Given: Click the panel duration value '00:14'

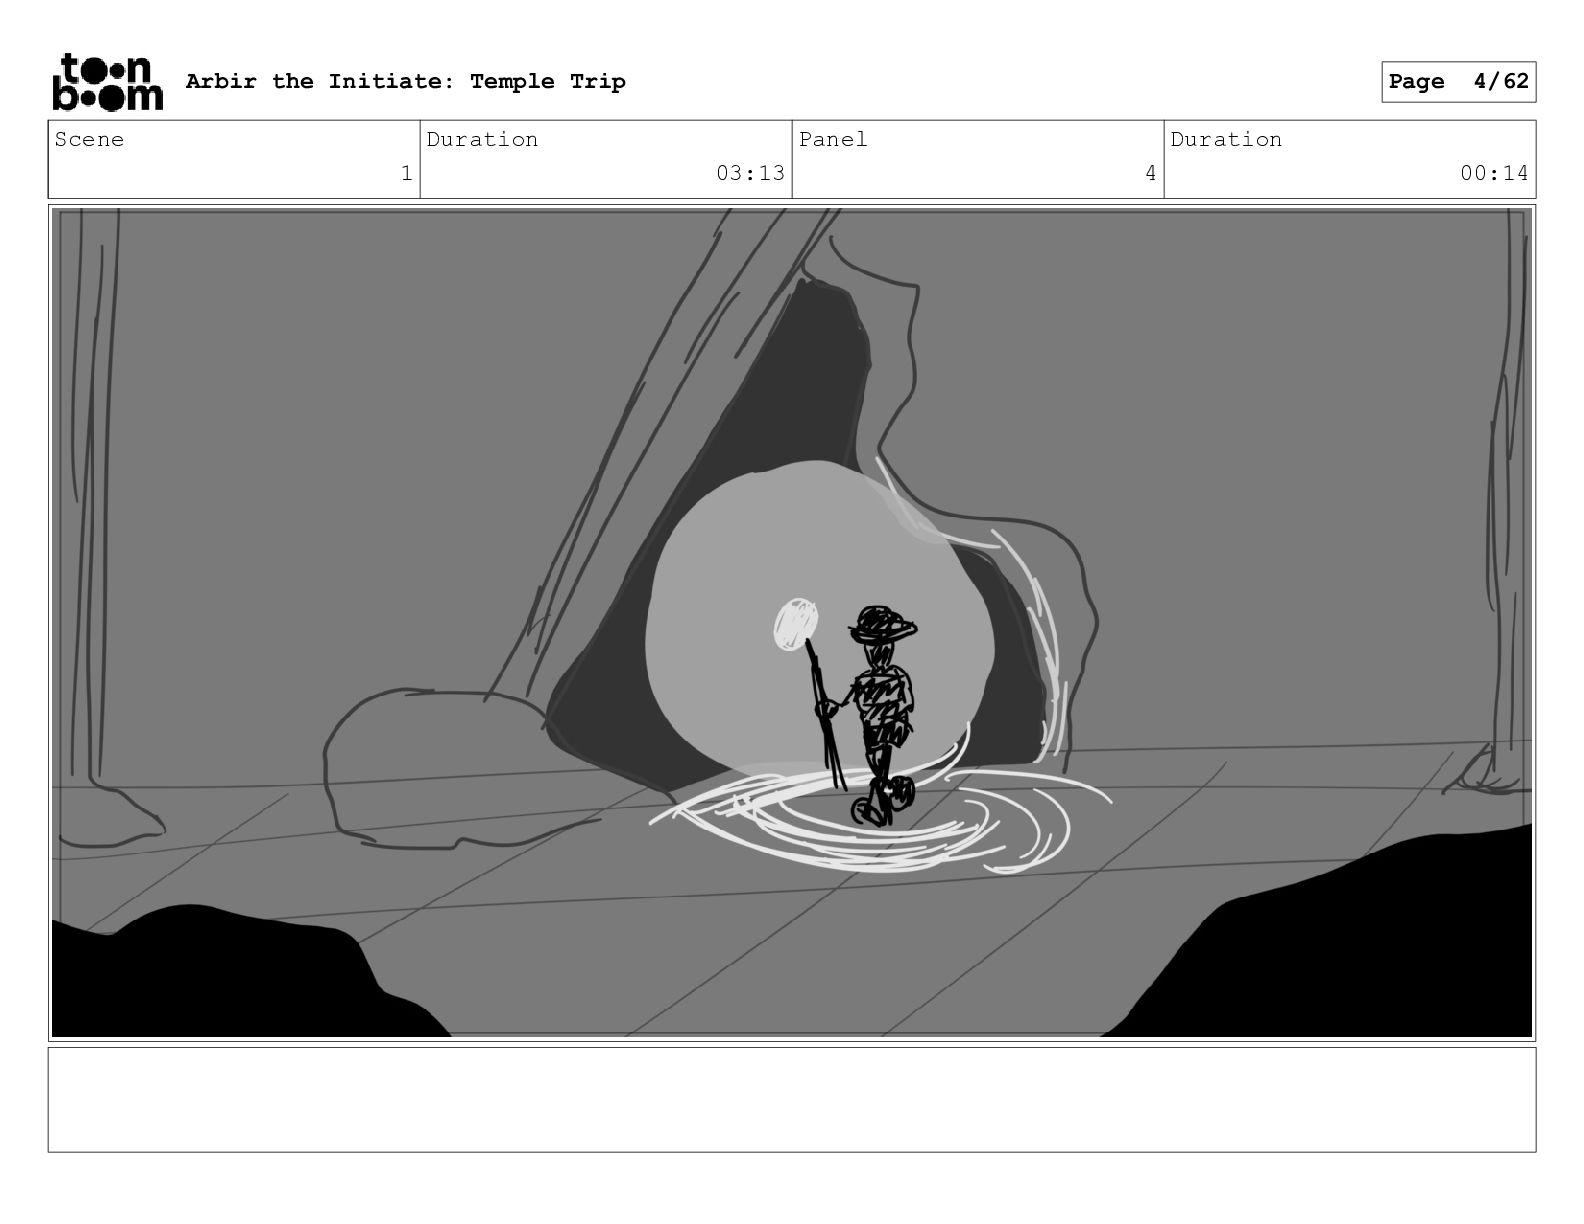Looking at the screenshot, I should (1494, 173).
